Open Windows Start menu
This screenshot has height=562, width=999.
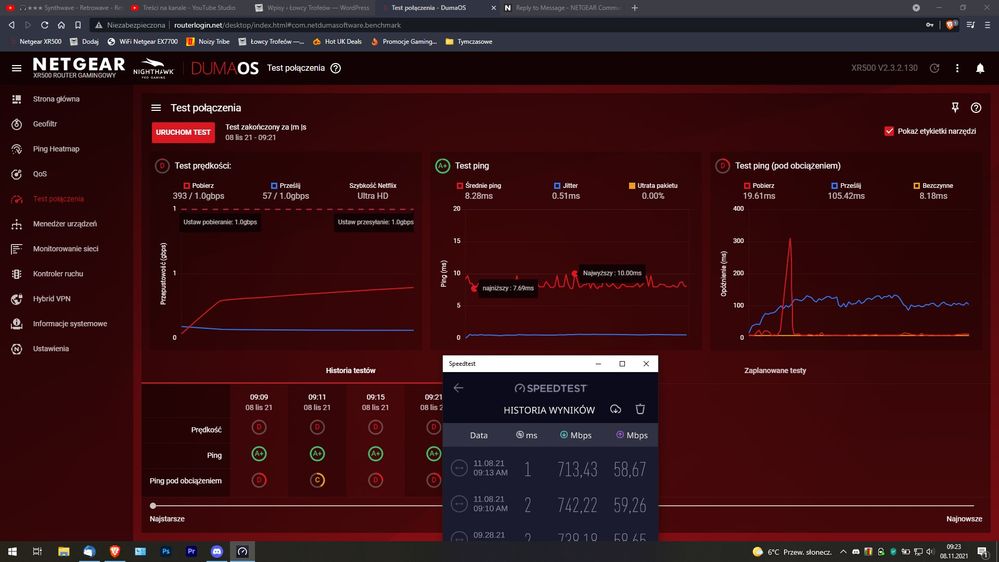point(12,551)
